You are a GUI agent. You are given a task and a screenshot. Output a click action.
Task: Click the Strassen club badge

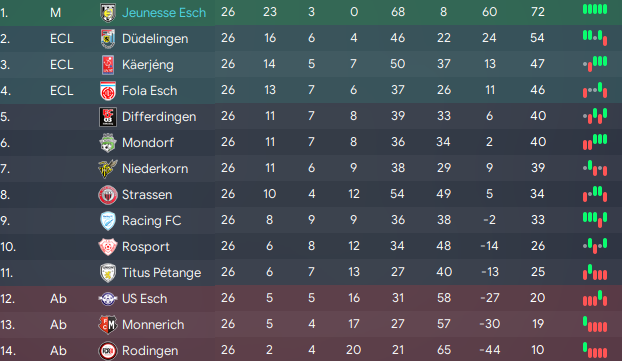(x=108, y=195)
